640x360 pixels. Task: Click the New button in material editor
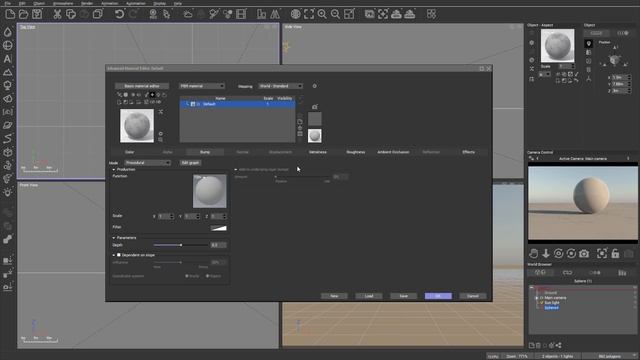[x=334, y=296]
